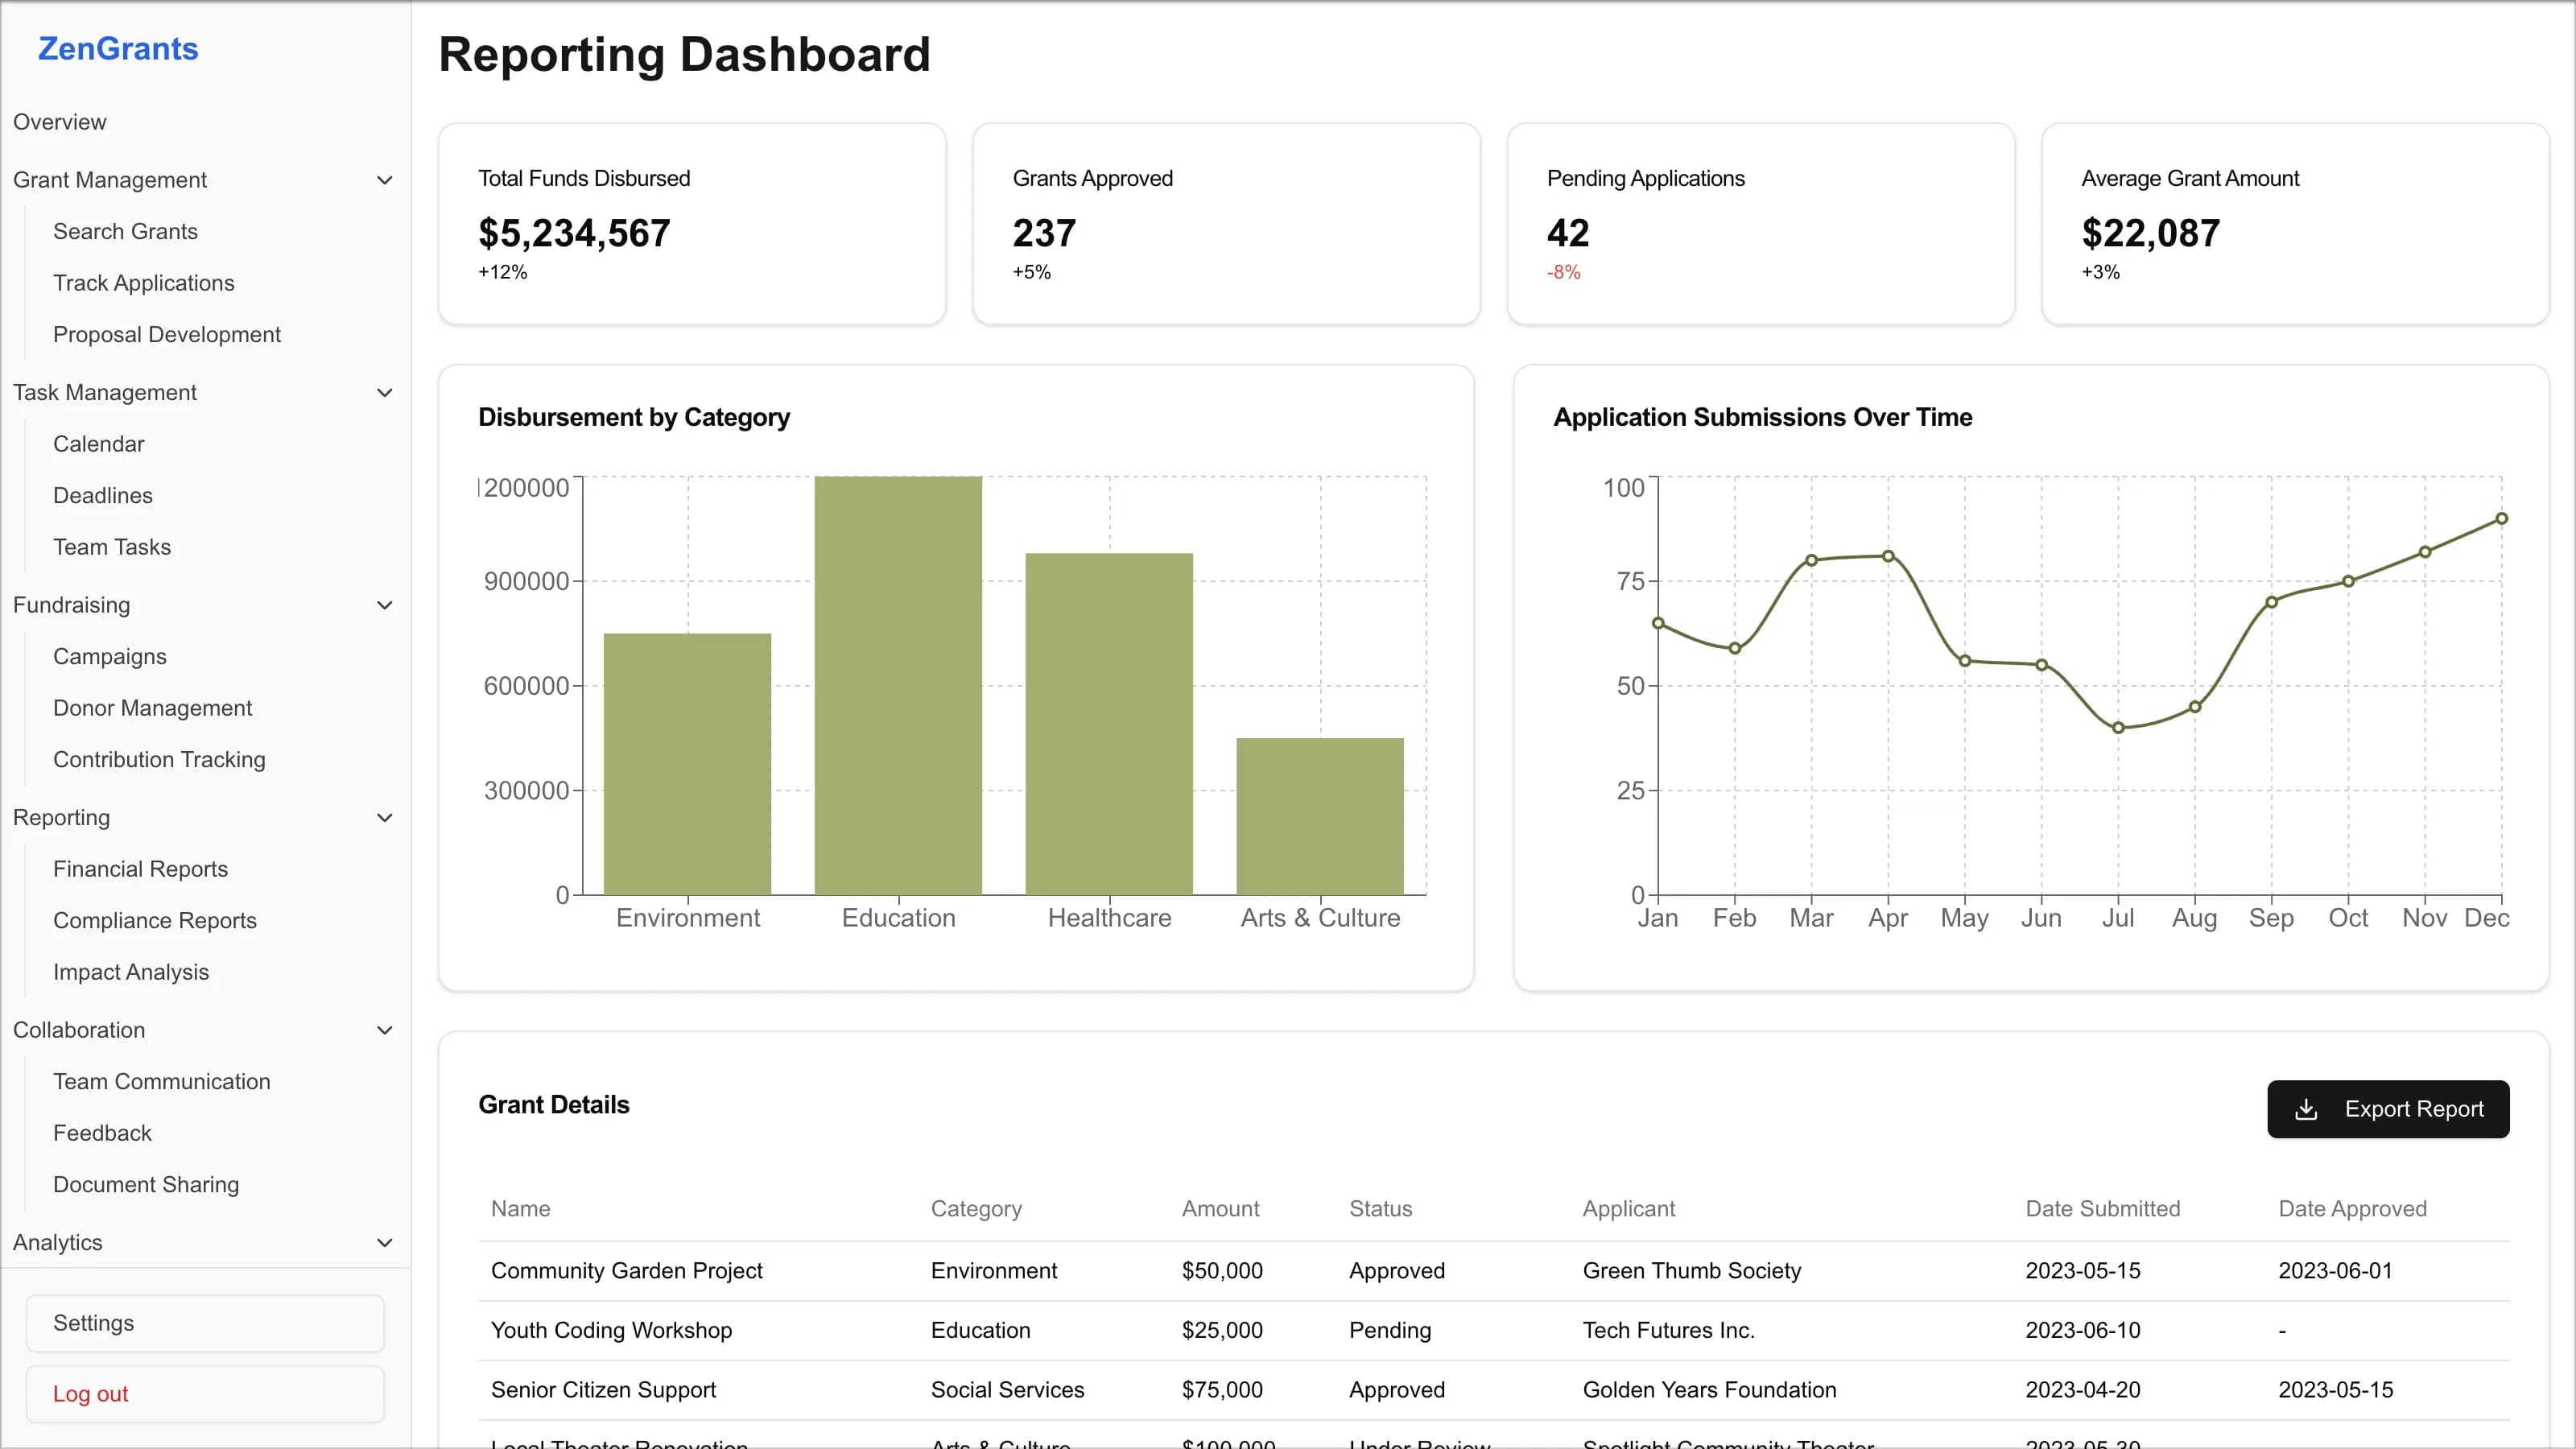Open Team Communication page
Viewport: 2576px width, 1449px height.
(x=162, y=1081)
